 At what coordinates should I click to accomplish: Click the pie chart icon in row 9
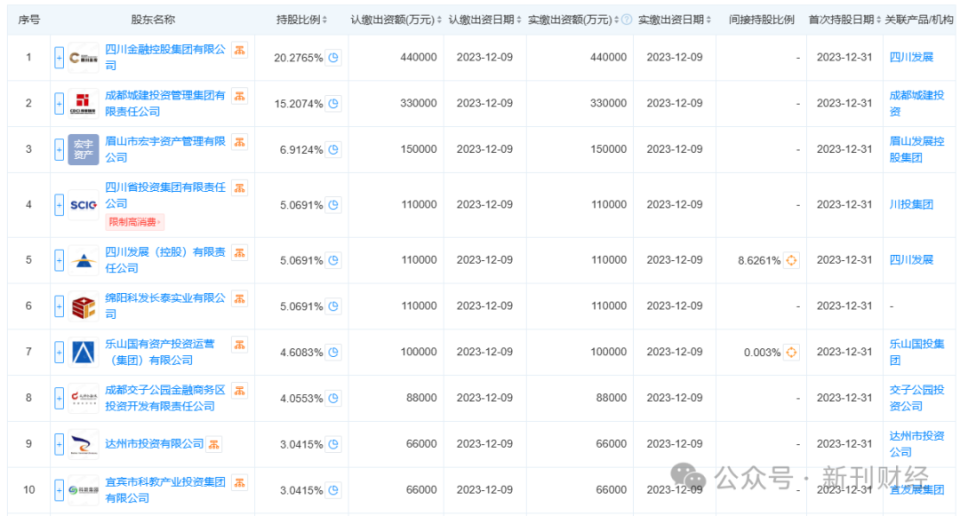(x=333, y=444)
